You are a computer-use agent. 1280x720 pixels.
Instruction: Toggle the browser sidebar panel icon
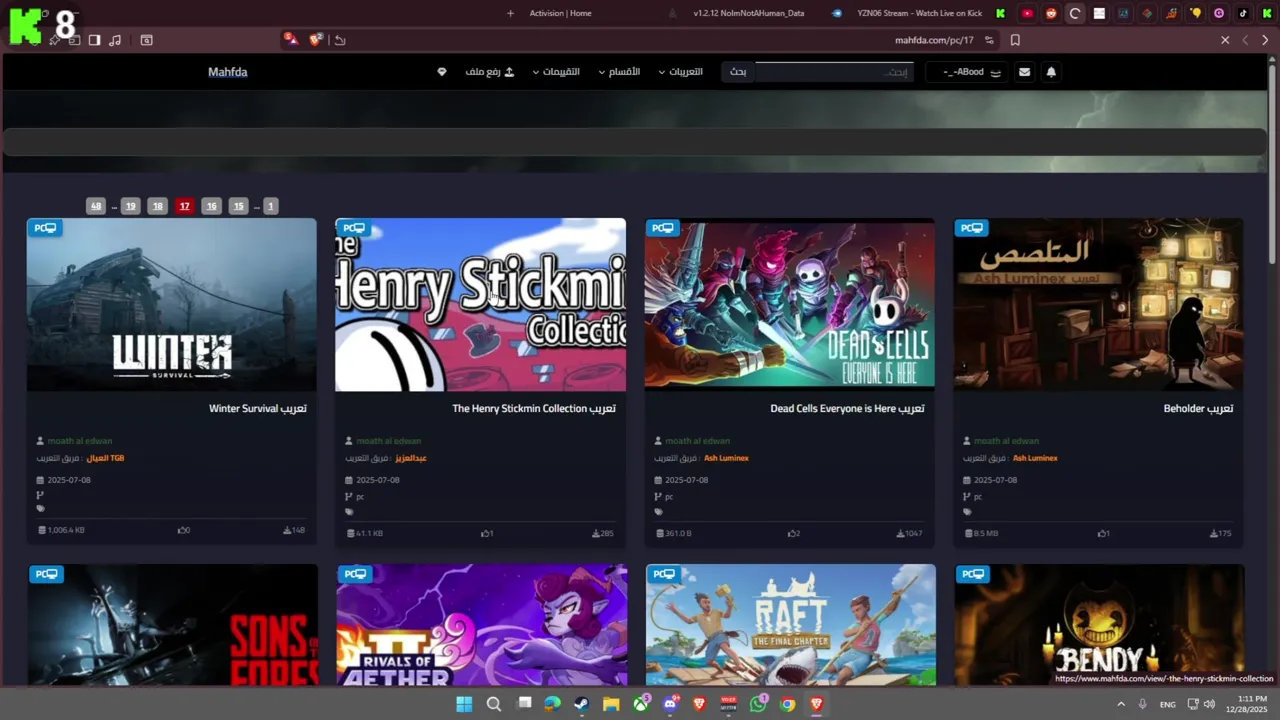tap(94, 40)
